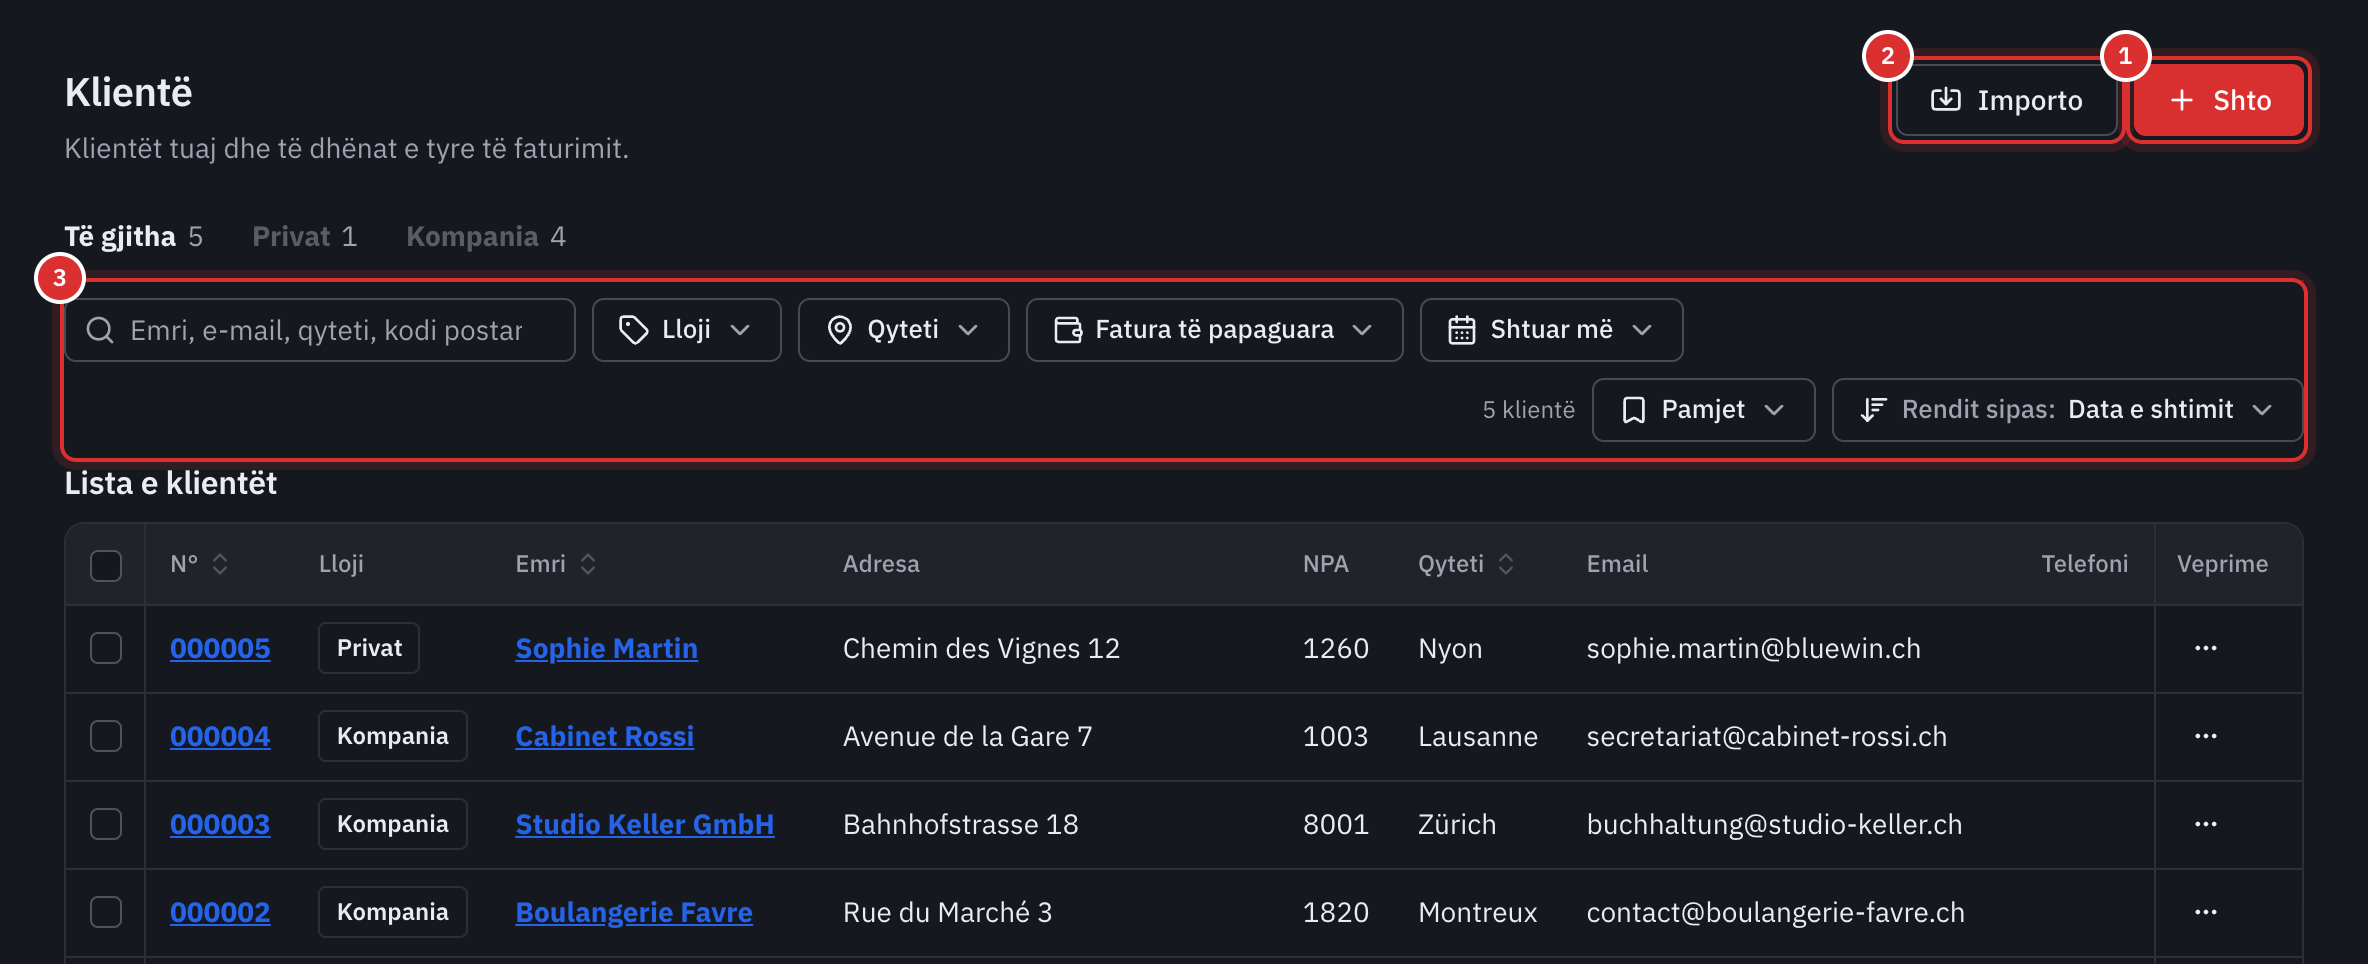Check the box for client 000003
The height and width of the screenshot is (964, 2368).
click(106, 824)
